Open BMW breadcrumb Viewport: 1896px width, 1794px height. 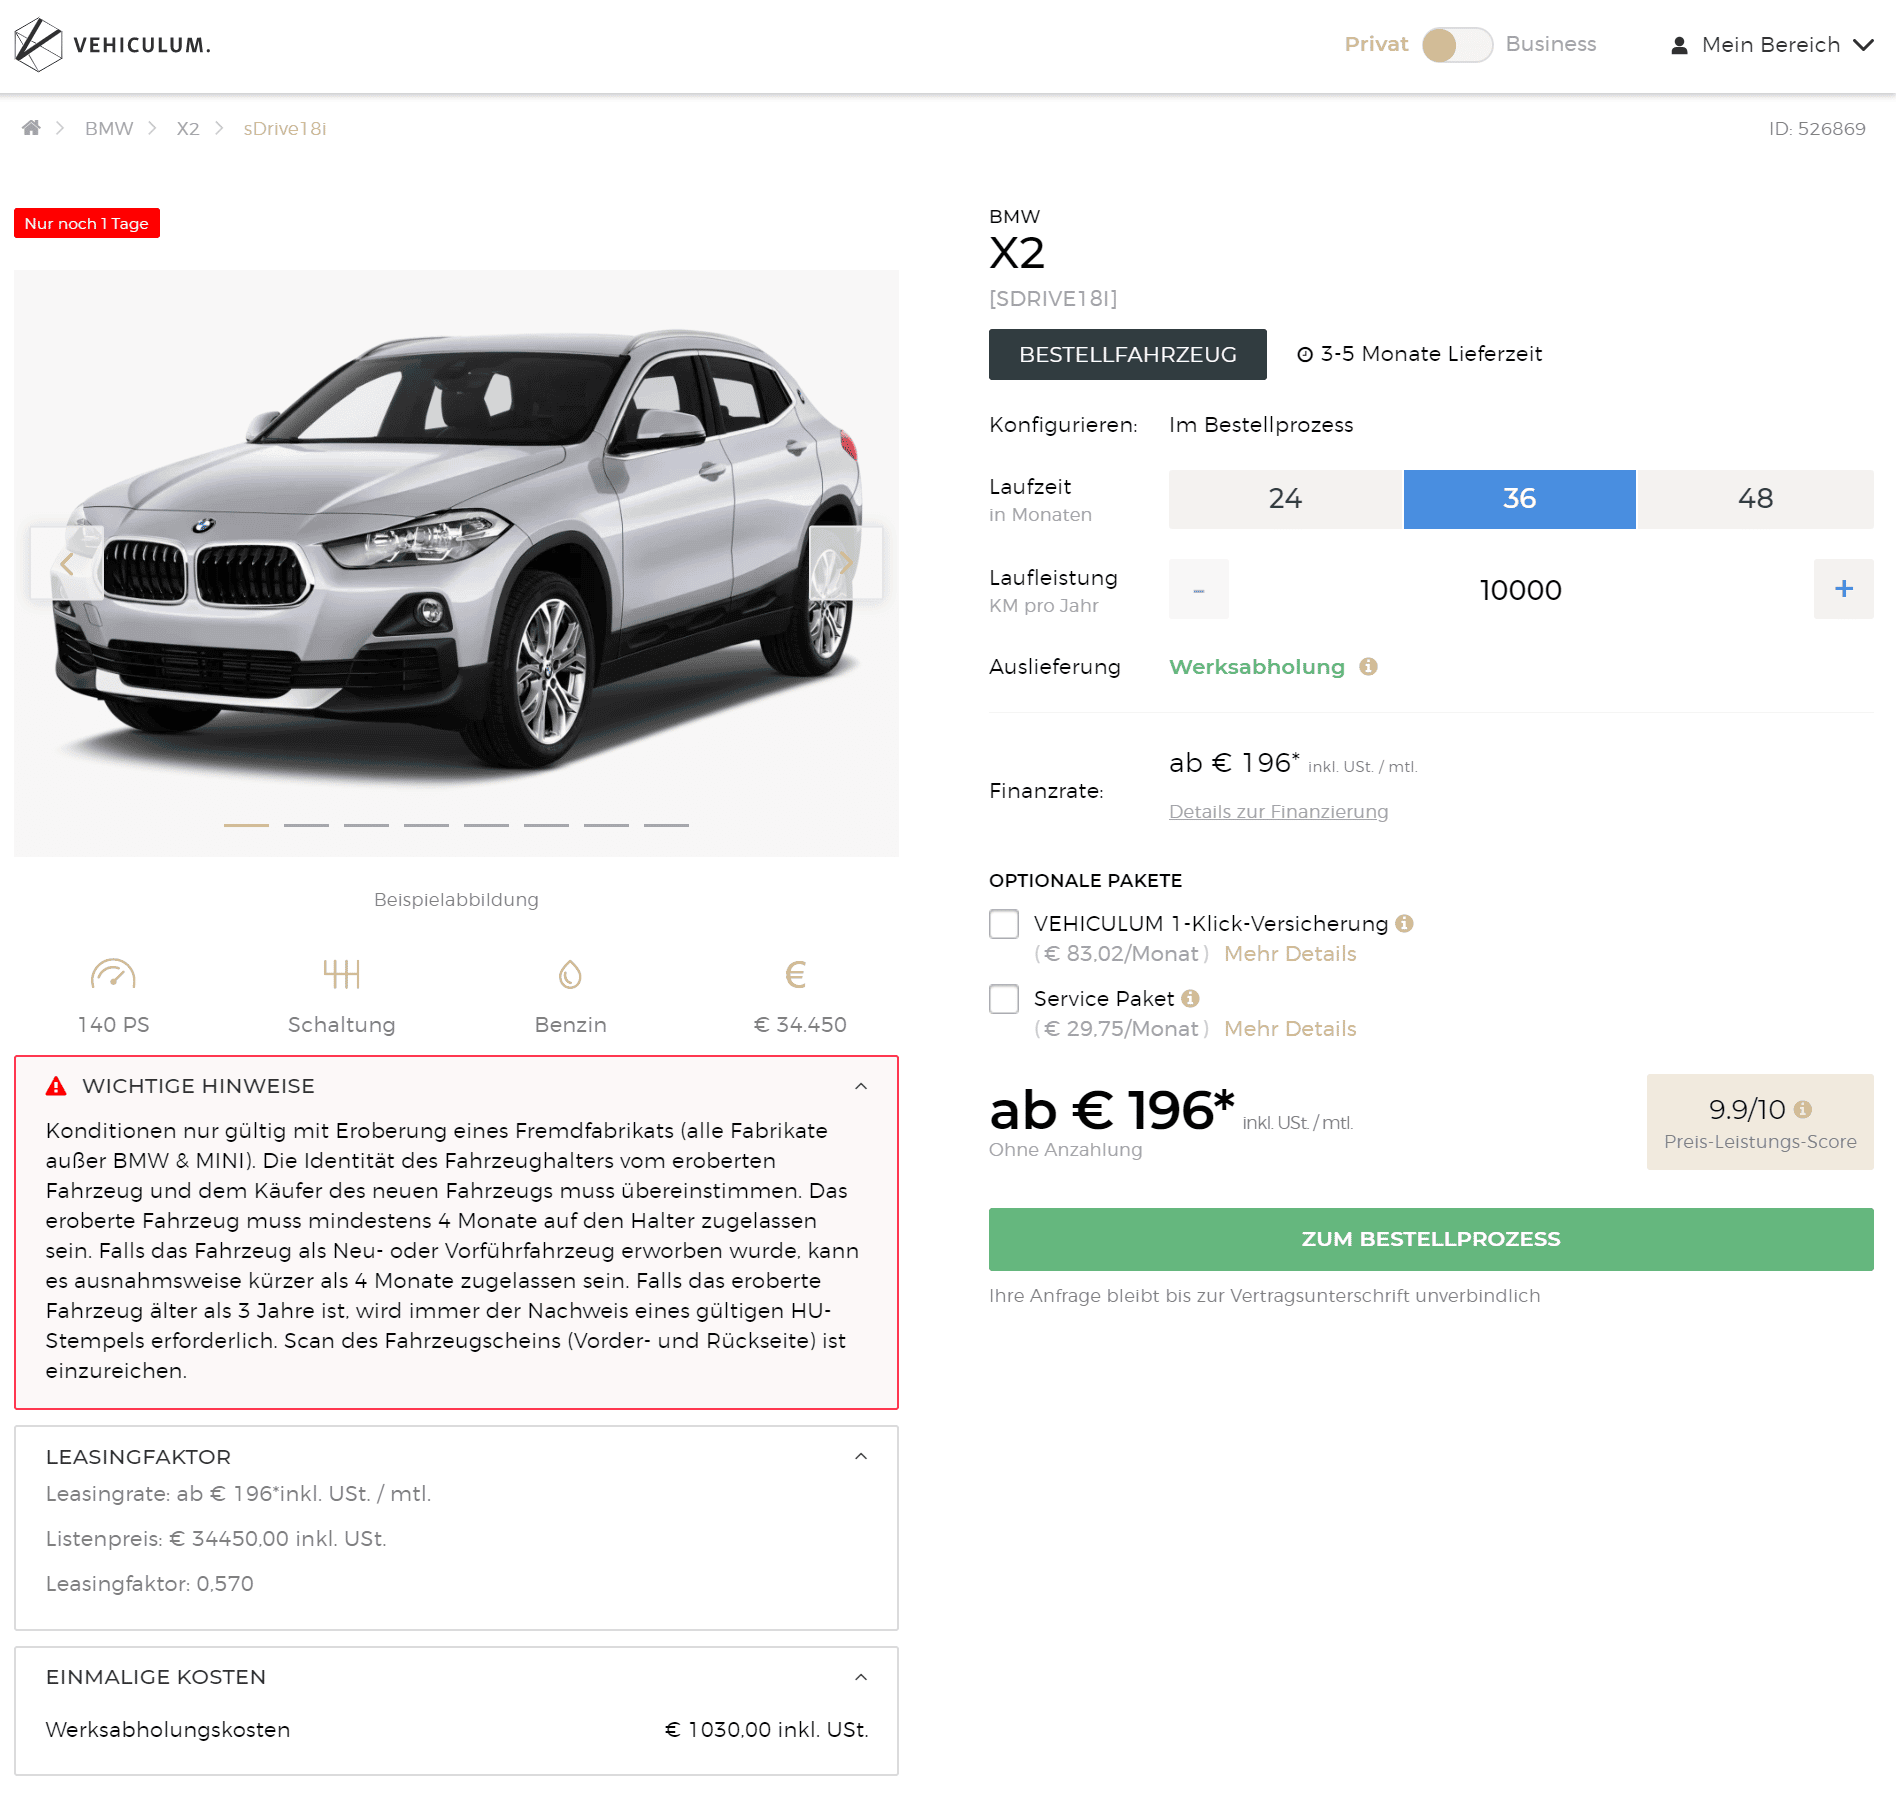(109, 128)
